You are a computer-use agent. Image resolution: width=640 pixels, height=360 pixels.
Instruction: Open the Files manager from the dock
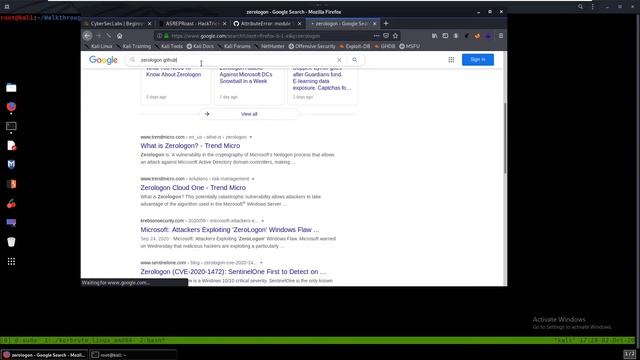click(11, 88)
